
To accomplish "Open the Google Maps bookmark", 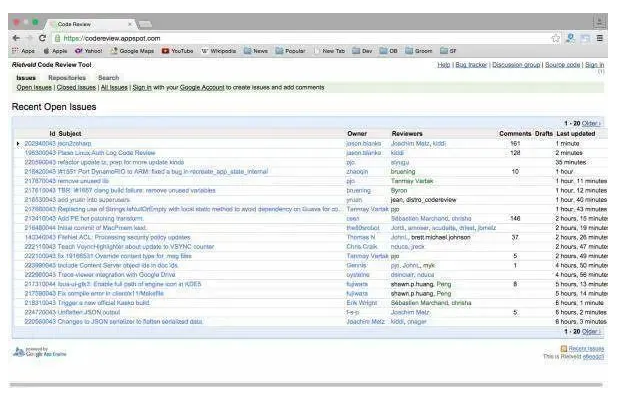I will coord(132,51).
